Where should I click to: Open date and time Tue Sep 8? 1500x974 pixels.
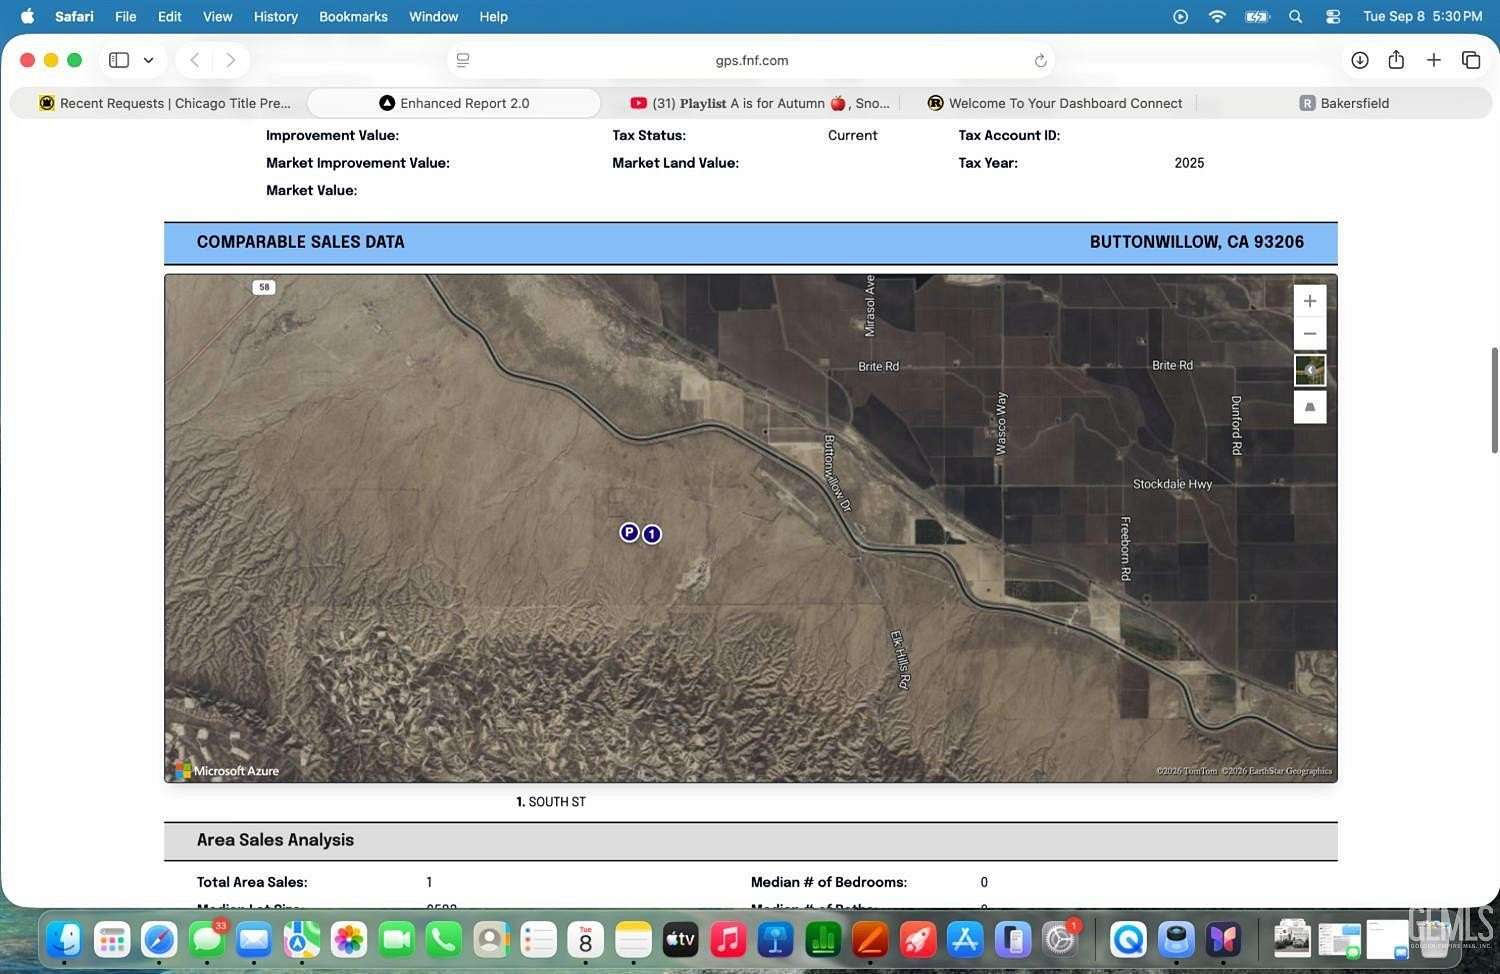(1423, 16)
